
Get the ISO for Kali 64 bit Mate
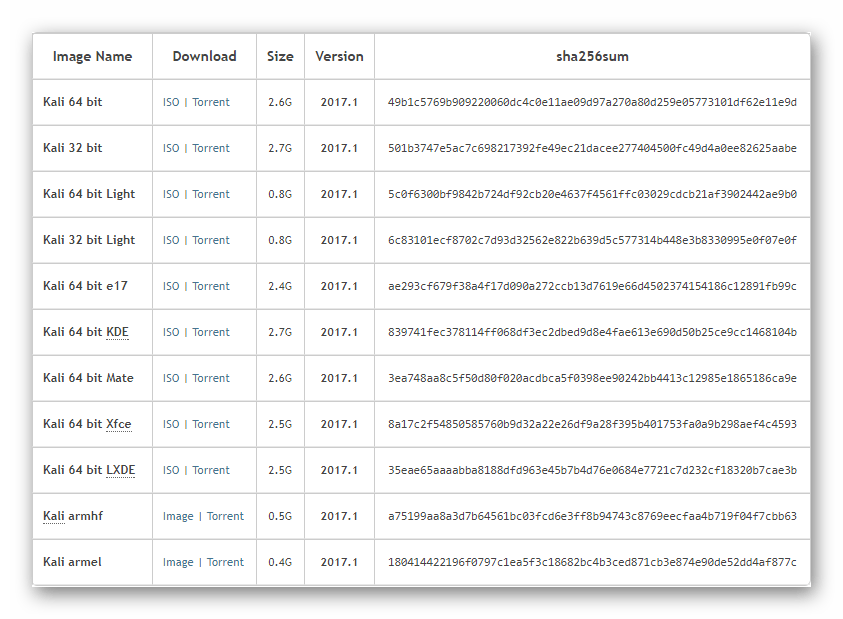click(x=171, y=378)
